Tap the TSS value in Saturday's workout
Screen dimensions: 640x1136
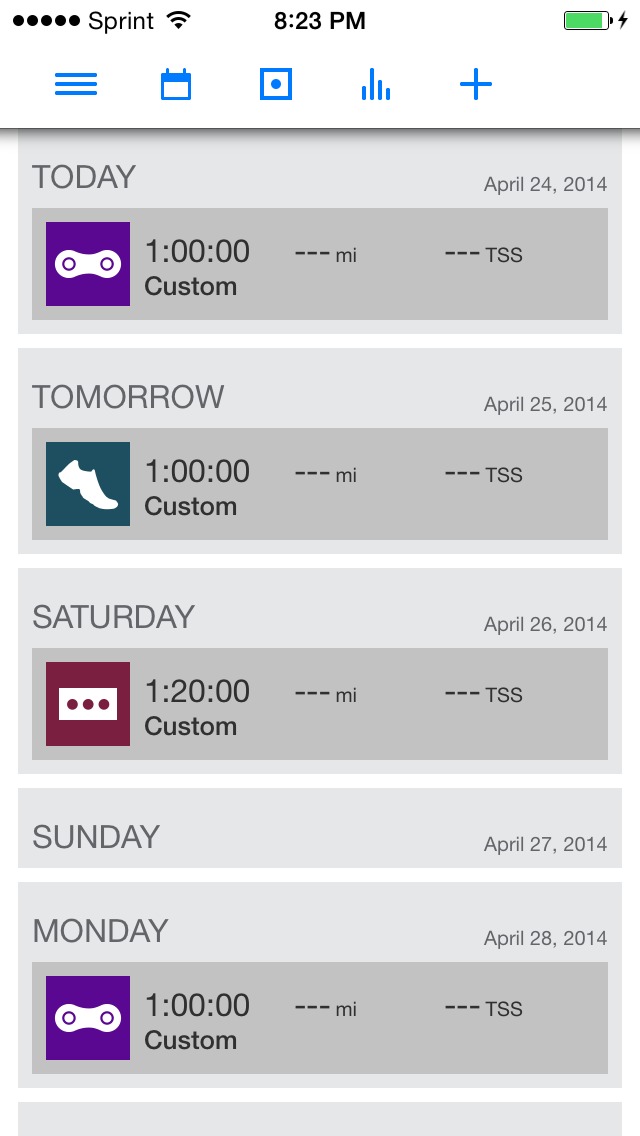pyautogui.click(x=484, y=695)
